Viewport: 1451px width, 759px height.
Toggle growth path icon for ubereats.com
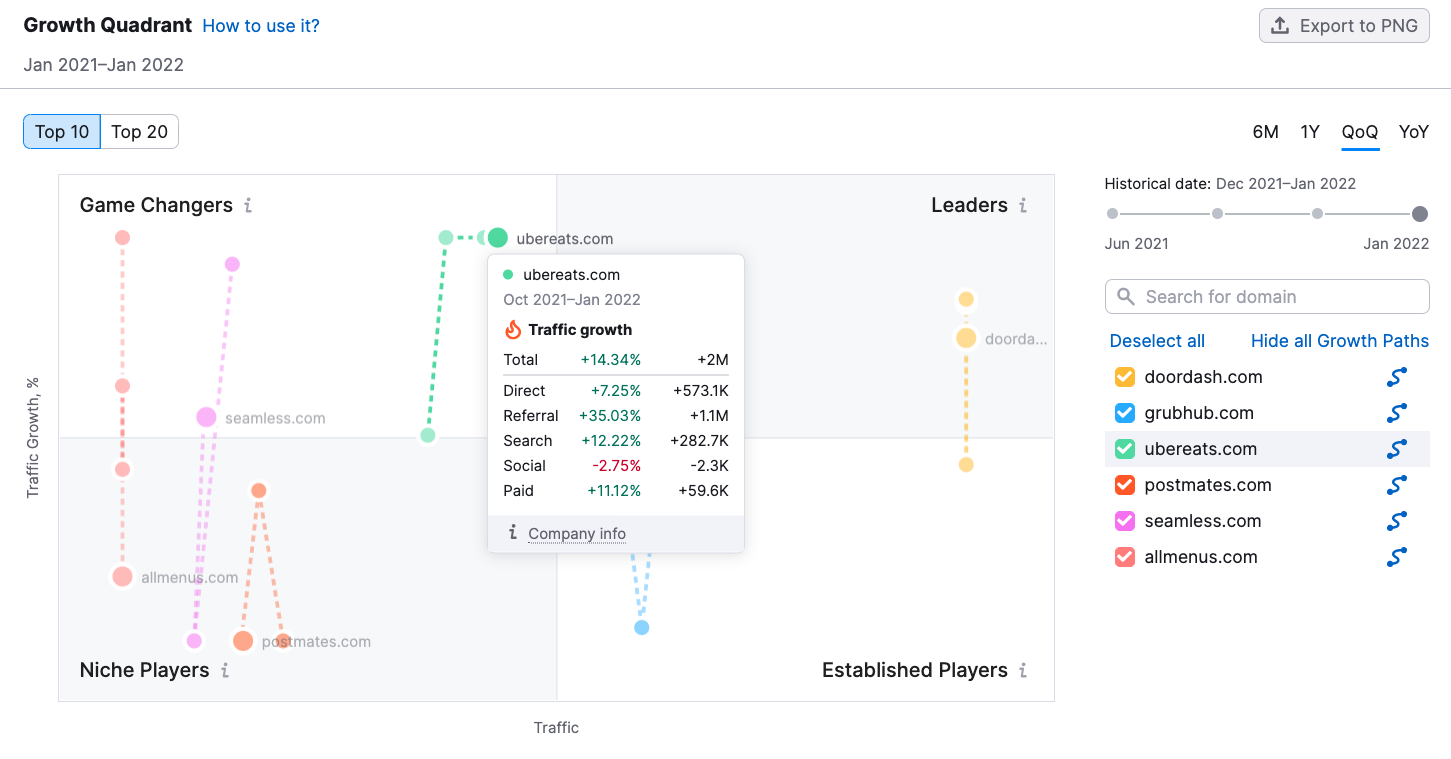click(x=1397, y=449)
